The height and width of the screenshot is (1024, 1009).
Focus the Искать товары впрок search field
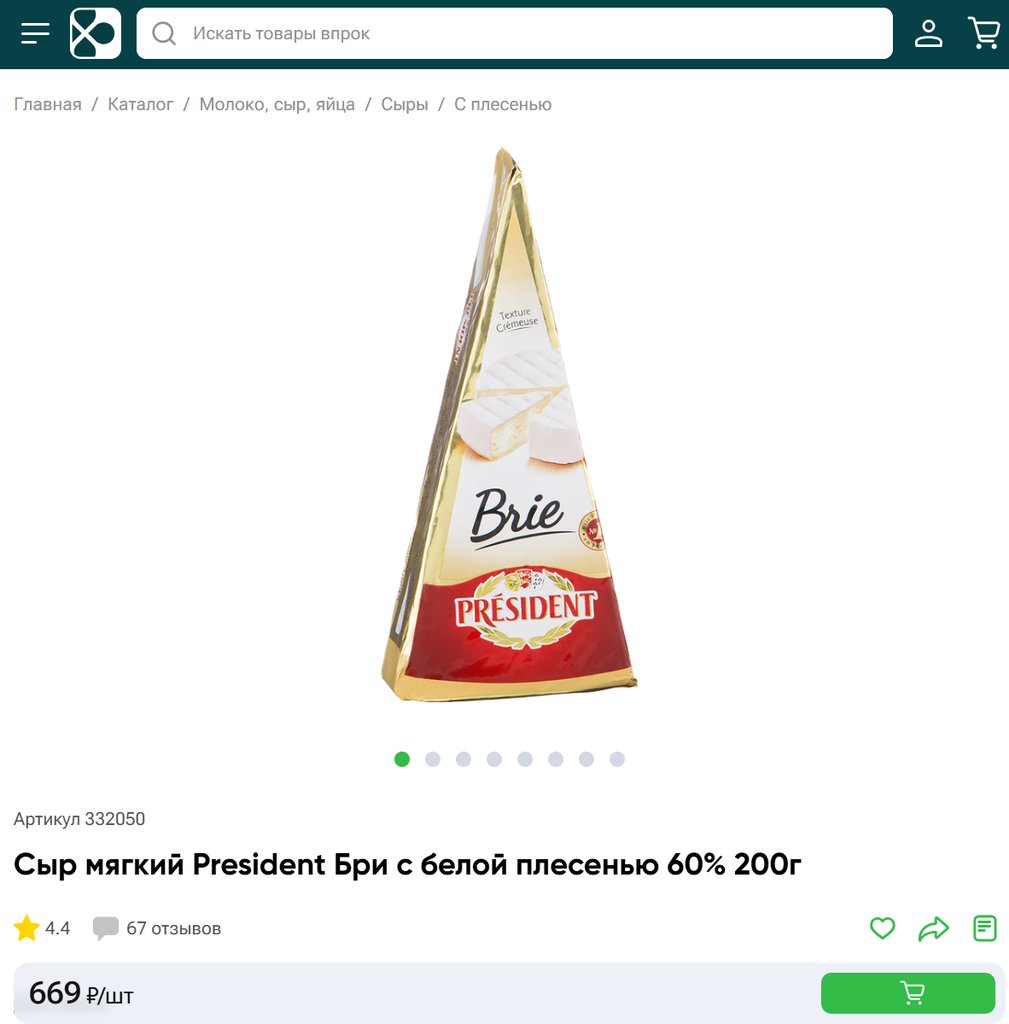(515, 33)
